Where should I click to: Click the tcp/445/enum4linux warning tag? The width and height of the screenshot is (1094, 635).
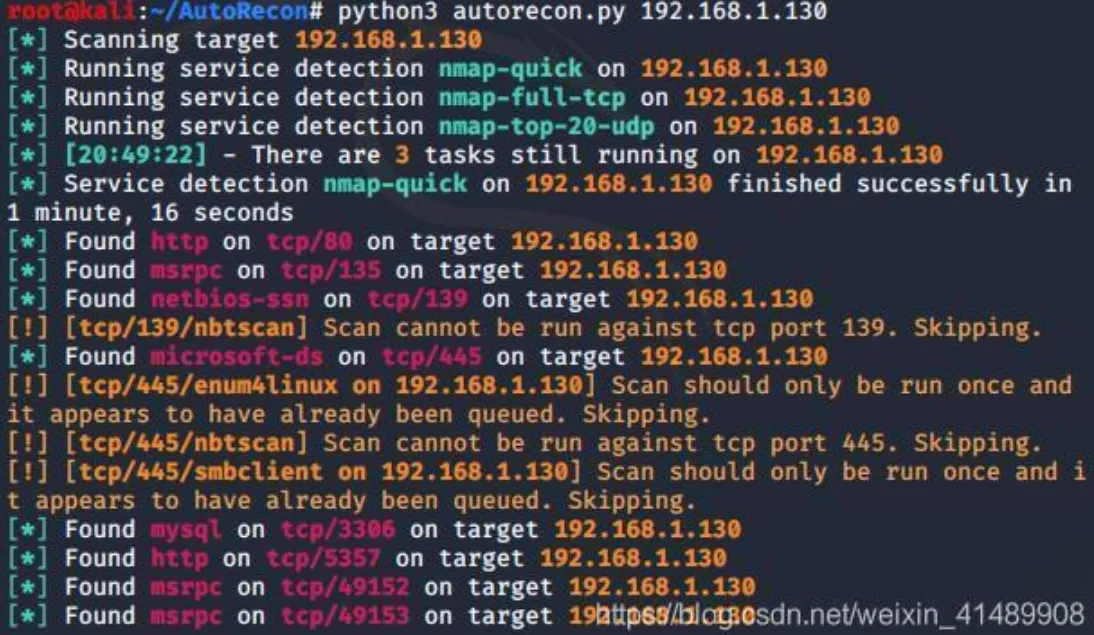pos(208,385)
